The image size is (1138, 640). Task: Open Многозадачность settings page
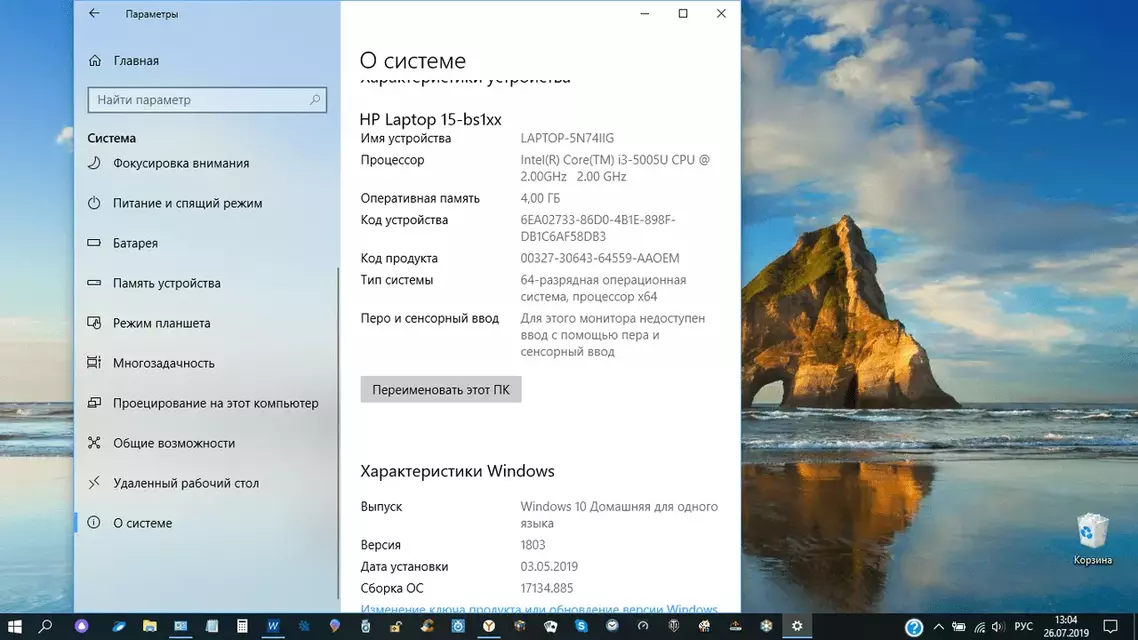tap(163, 363)
